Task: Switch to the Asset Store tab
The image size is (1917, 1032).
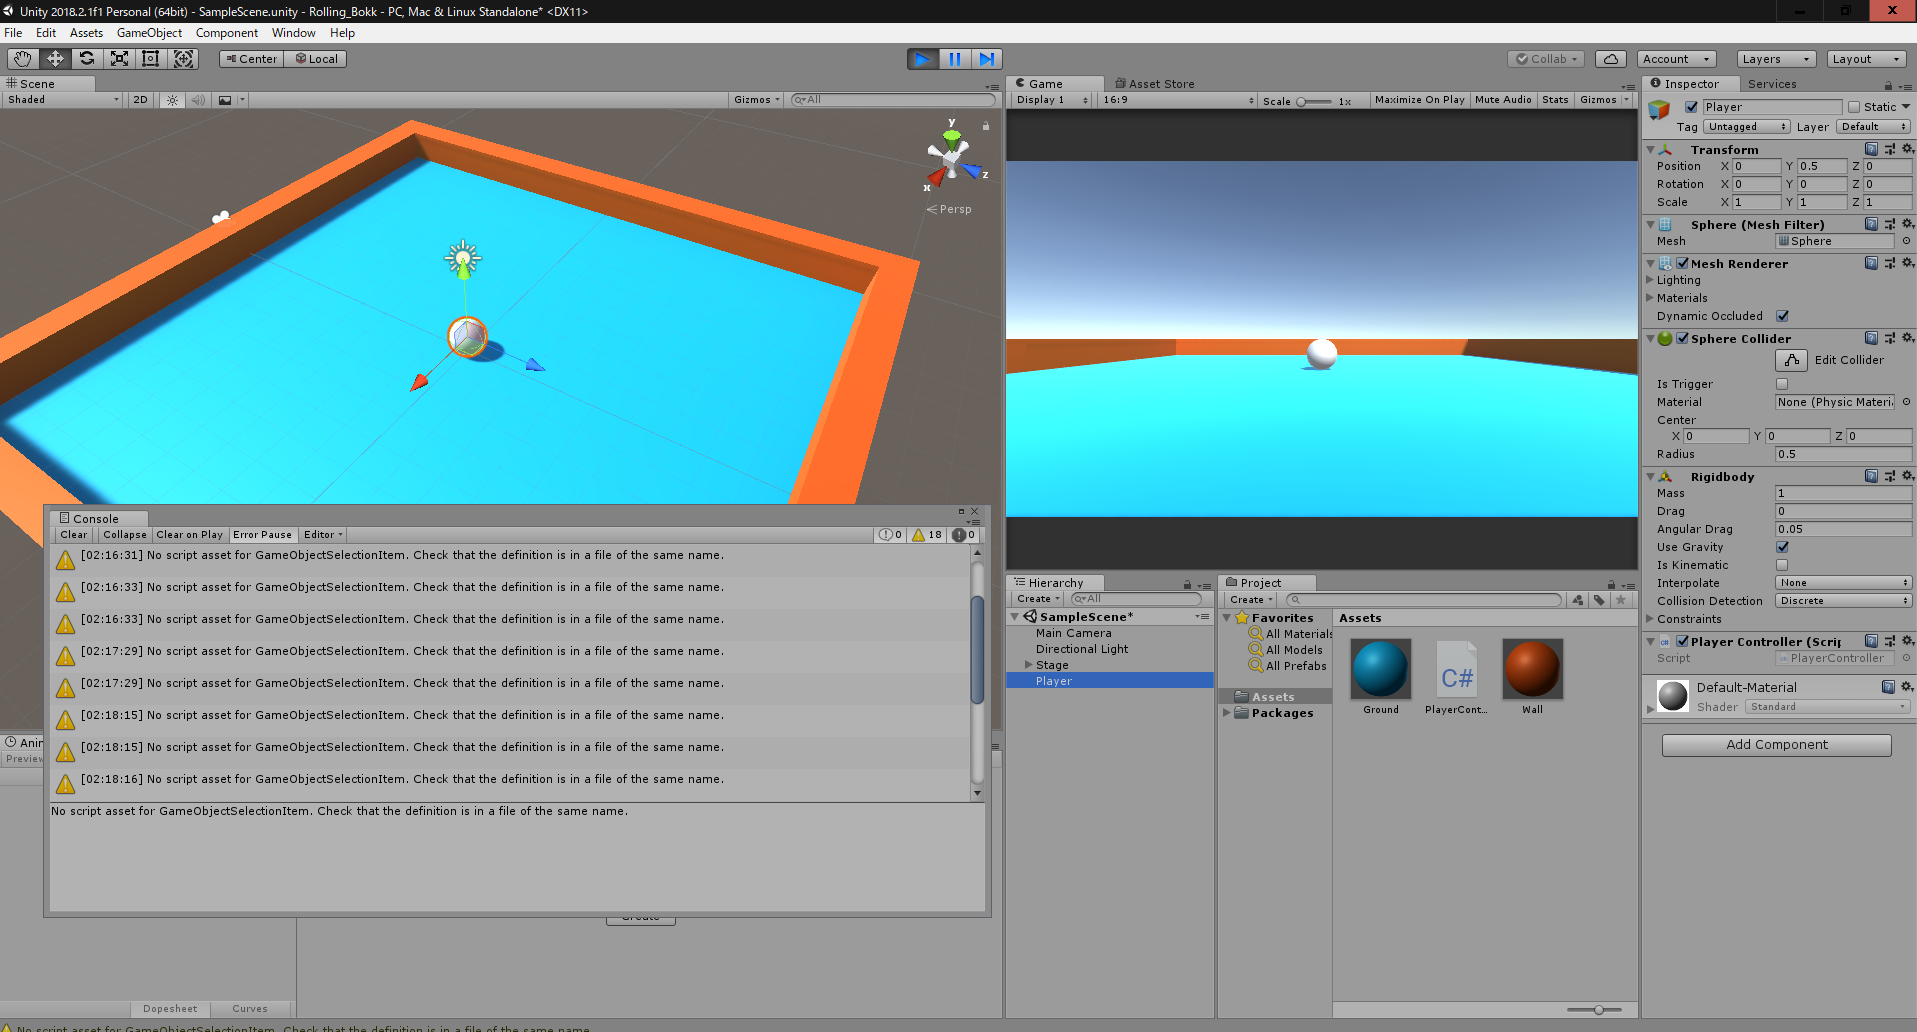Action: tap(1154, 84)
